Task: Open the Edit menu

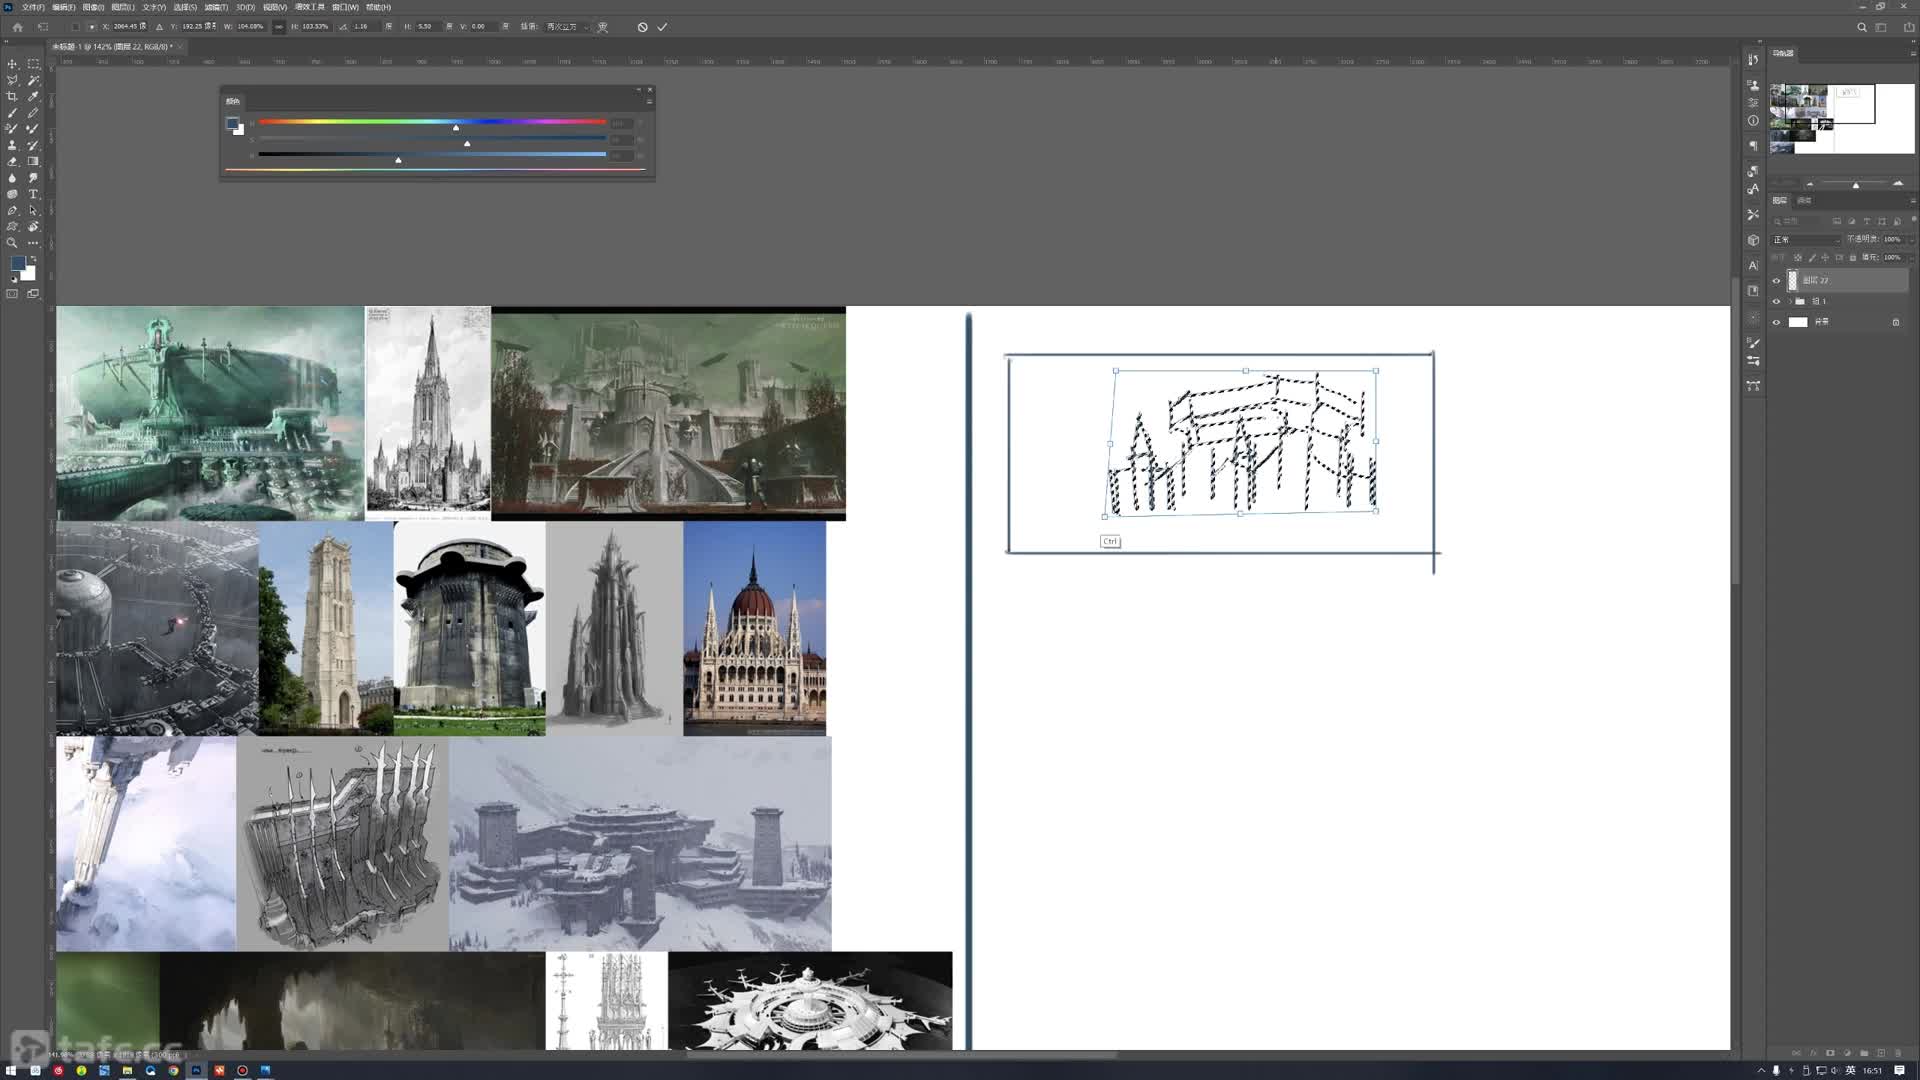Action: click(64, 7)
